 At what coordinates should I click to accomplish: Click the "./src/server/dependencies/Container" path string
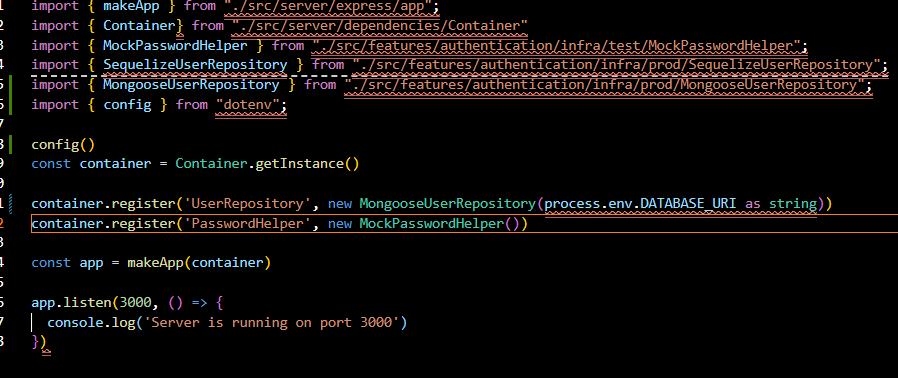(x=380, y=26)
